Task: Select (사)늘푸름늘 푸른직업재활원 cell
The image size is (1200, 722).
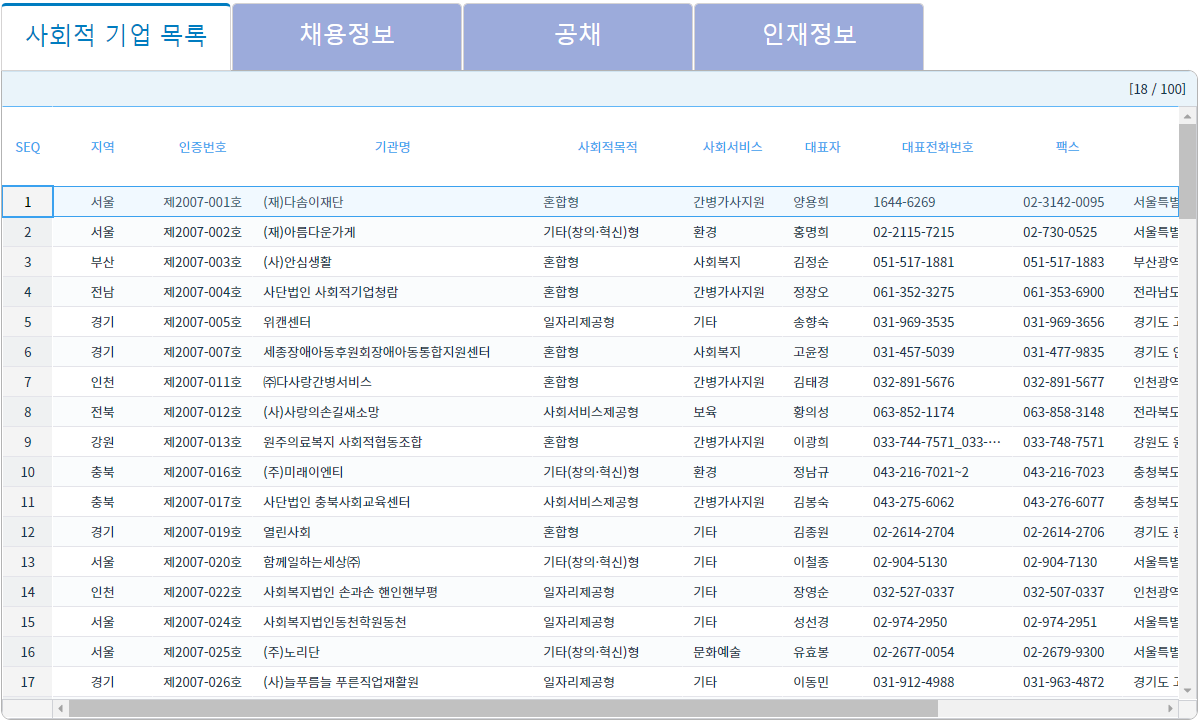Action: [393, 682]
